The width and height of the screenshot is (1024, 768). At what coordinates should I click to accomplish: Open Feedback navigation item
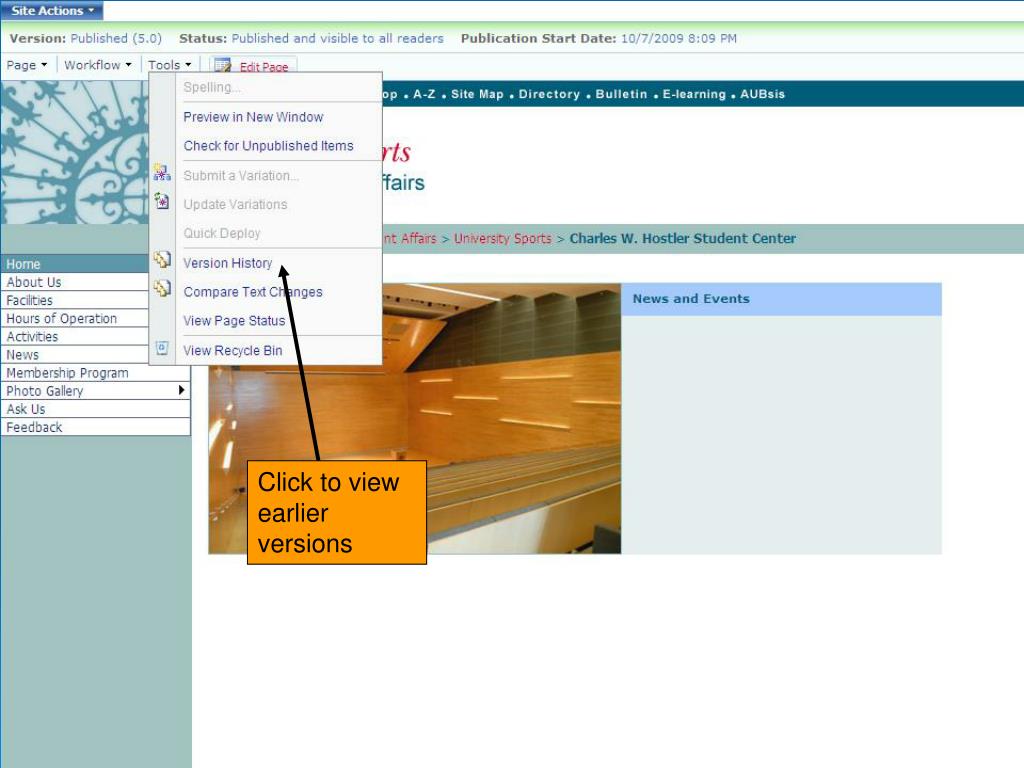95,427
